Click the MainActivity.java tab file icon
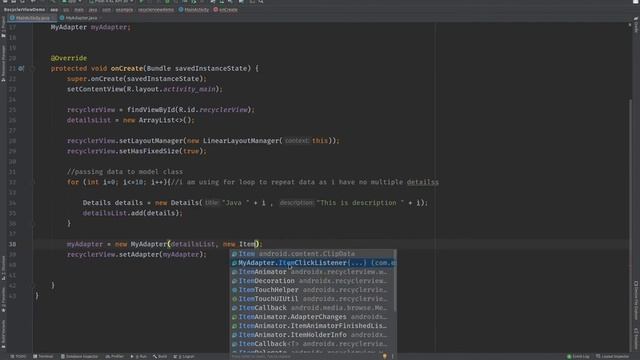The height and width of the screenshot is (360, 640). (x=12, y=18)
